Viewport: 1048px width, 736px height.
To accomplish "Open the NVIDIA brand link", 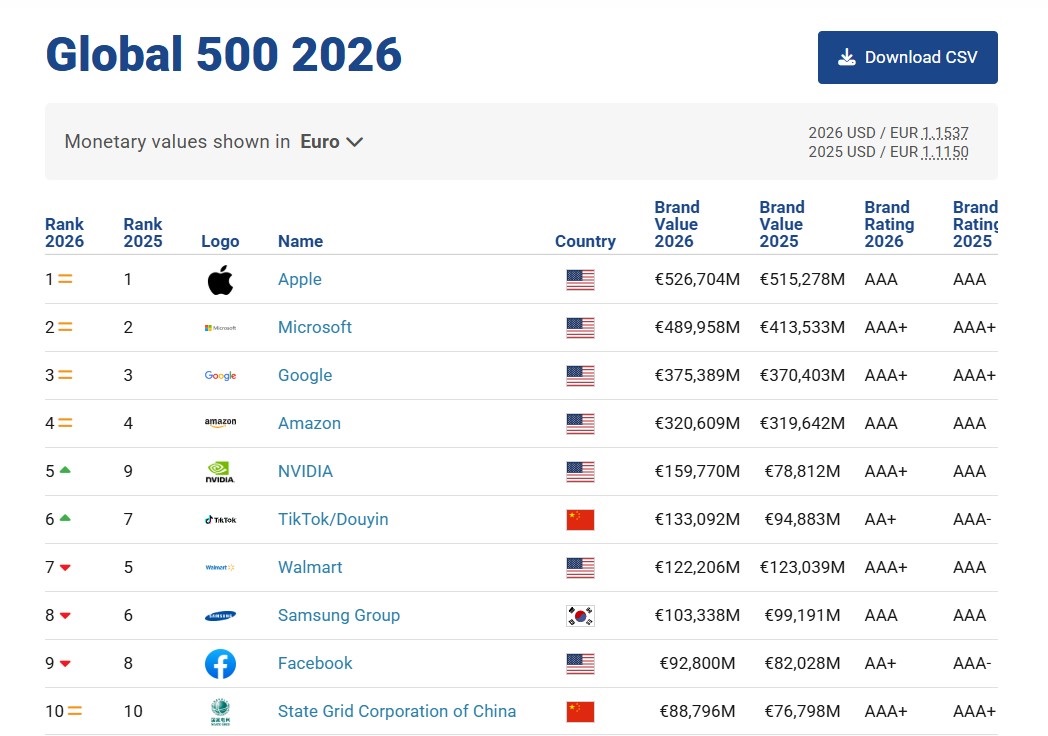I will pyautogui.click(x=305, y=472).
